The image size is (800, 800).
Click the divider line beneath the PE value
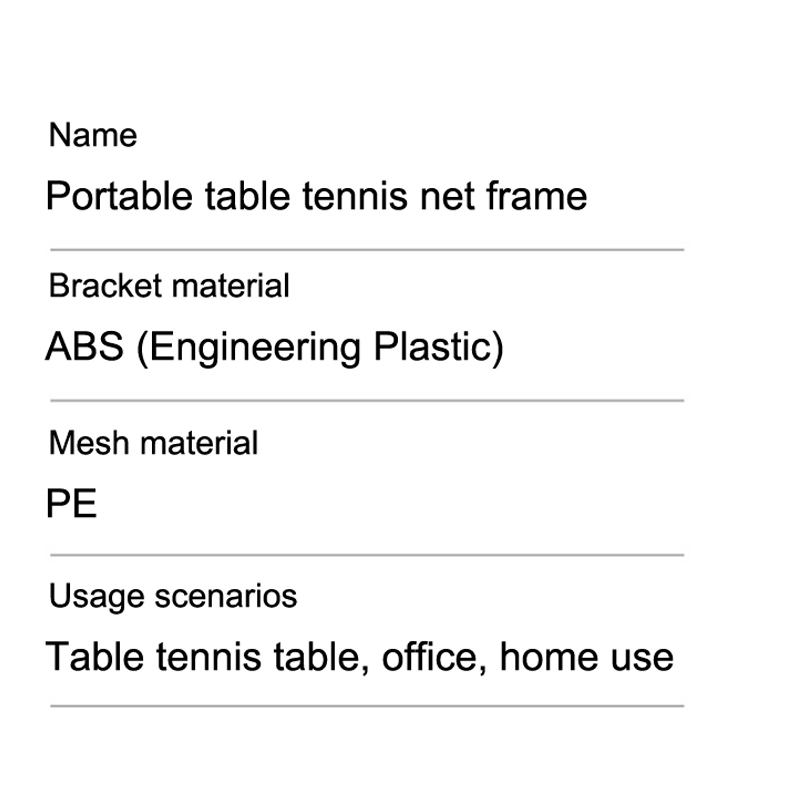[366, 555]
